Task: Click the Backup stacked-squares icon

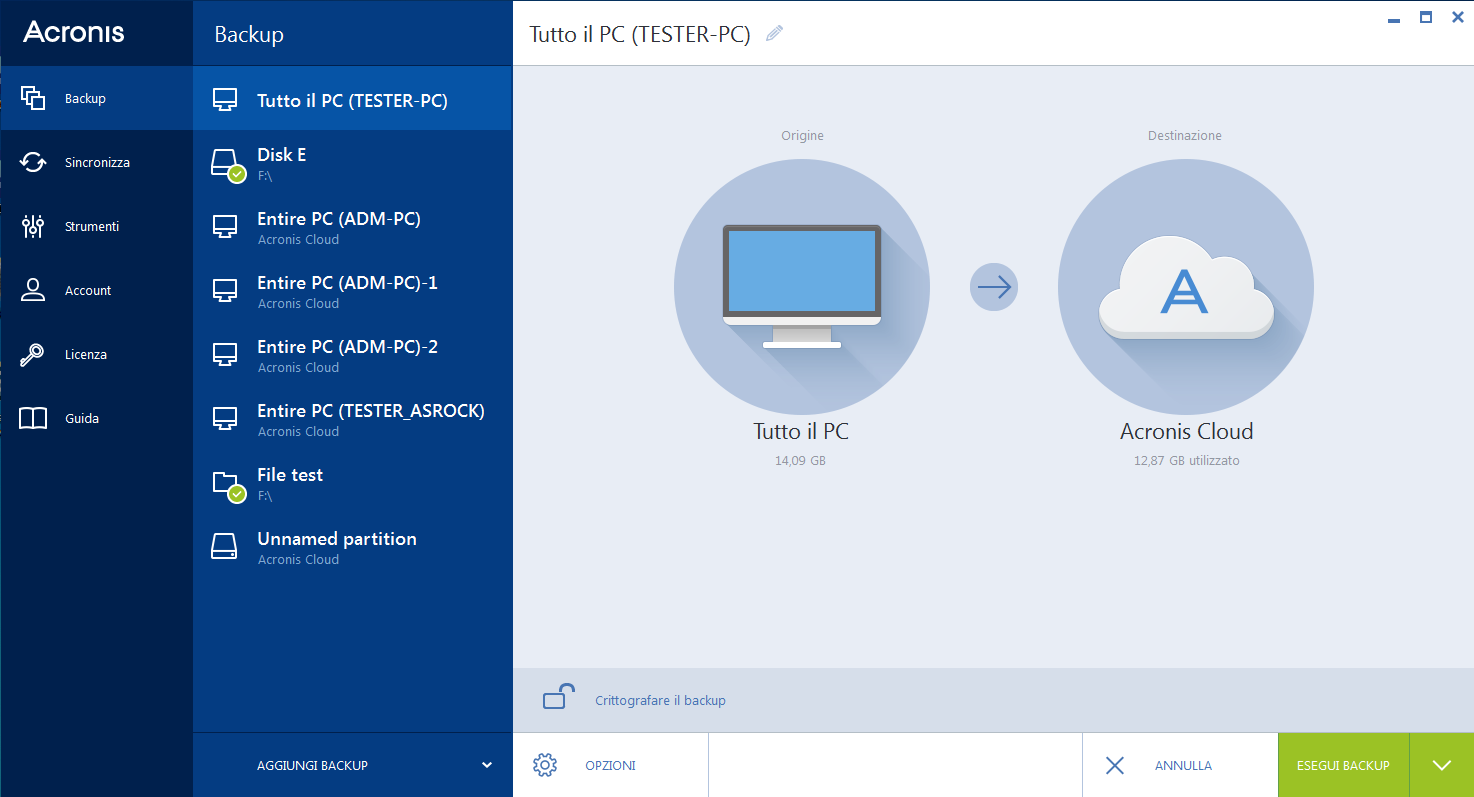Action: tap(33, 98)
